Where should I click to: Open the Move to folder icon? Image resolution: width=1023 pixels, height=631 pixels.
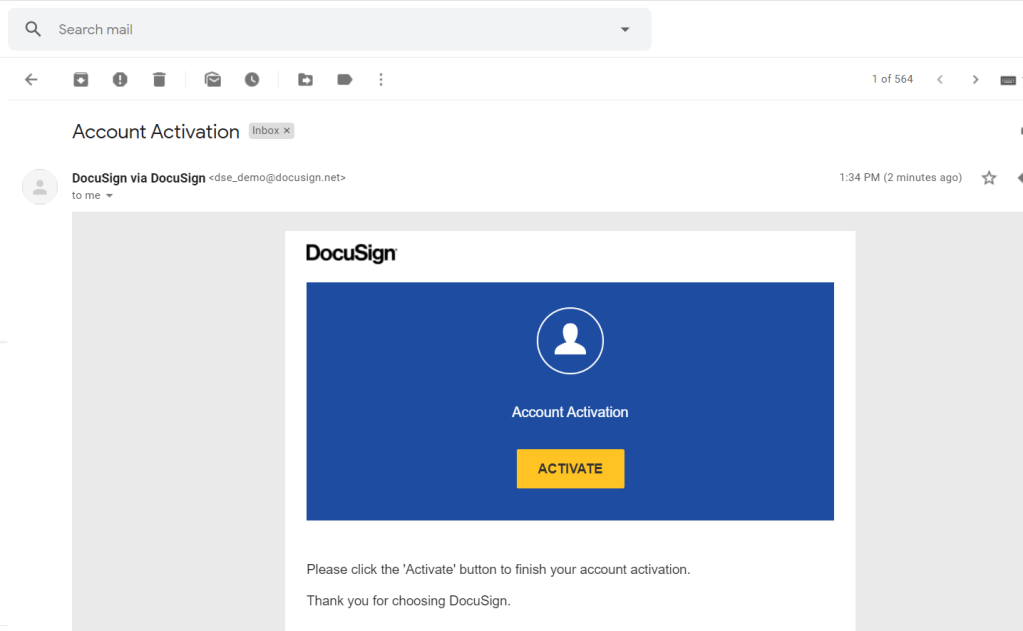[x=306, y=80]
